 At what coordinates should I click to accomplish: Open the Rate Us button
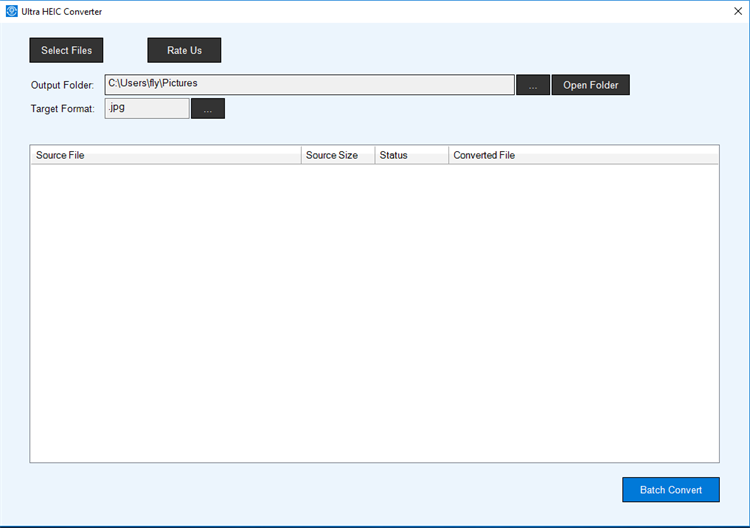pos(184,50)
